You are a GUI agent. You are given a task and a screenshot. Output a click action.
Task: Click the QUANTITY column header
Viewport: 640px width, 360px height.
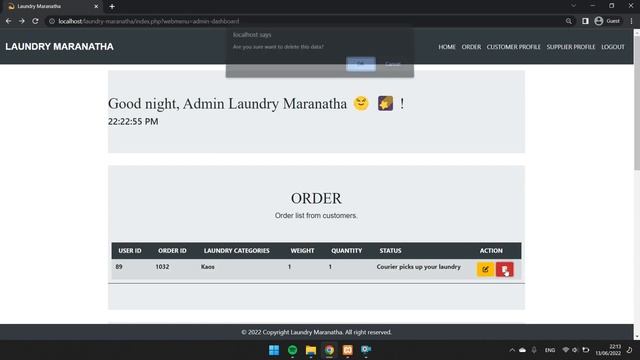tap(347, 251)
